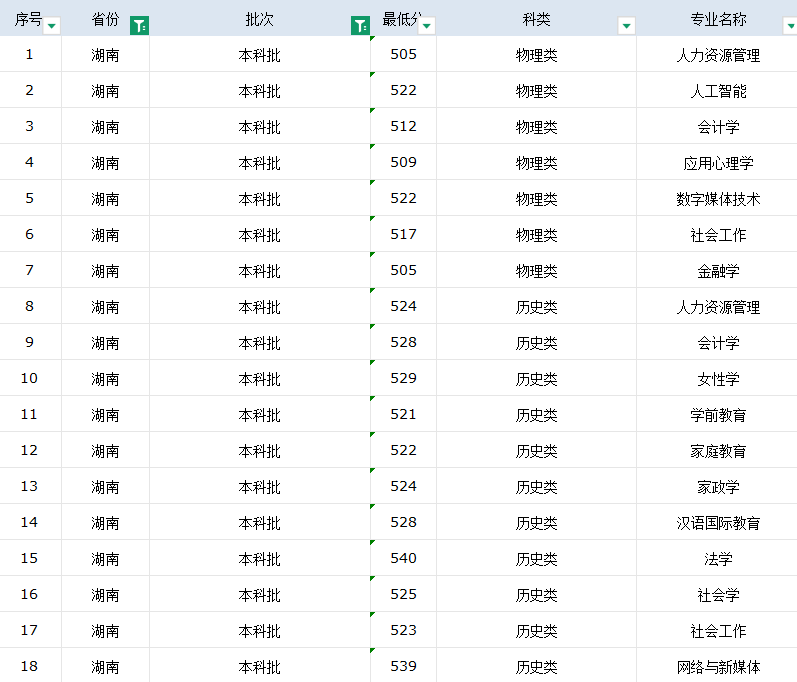Select 家政学 major cell
The width and height of the screenshot is (797, 682).
click(x=717, y=486)
